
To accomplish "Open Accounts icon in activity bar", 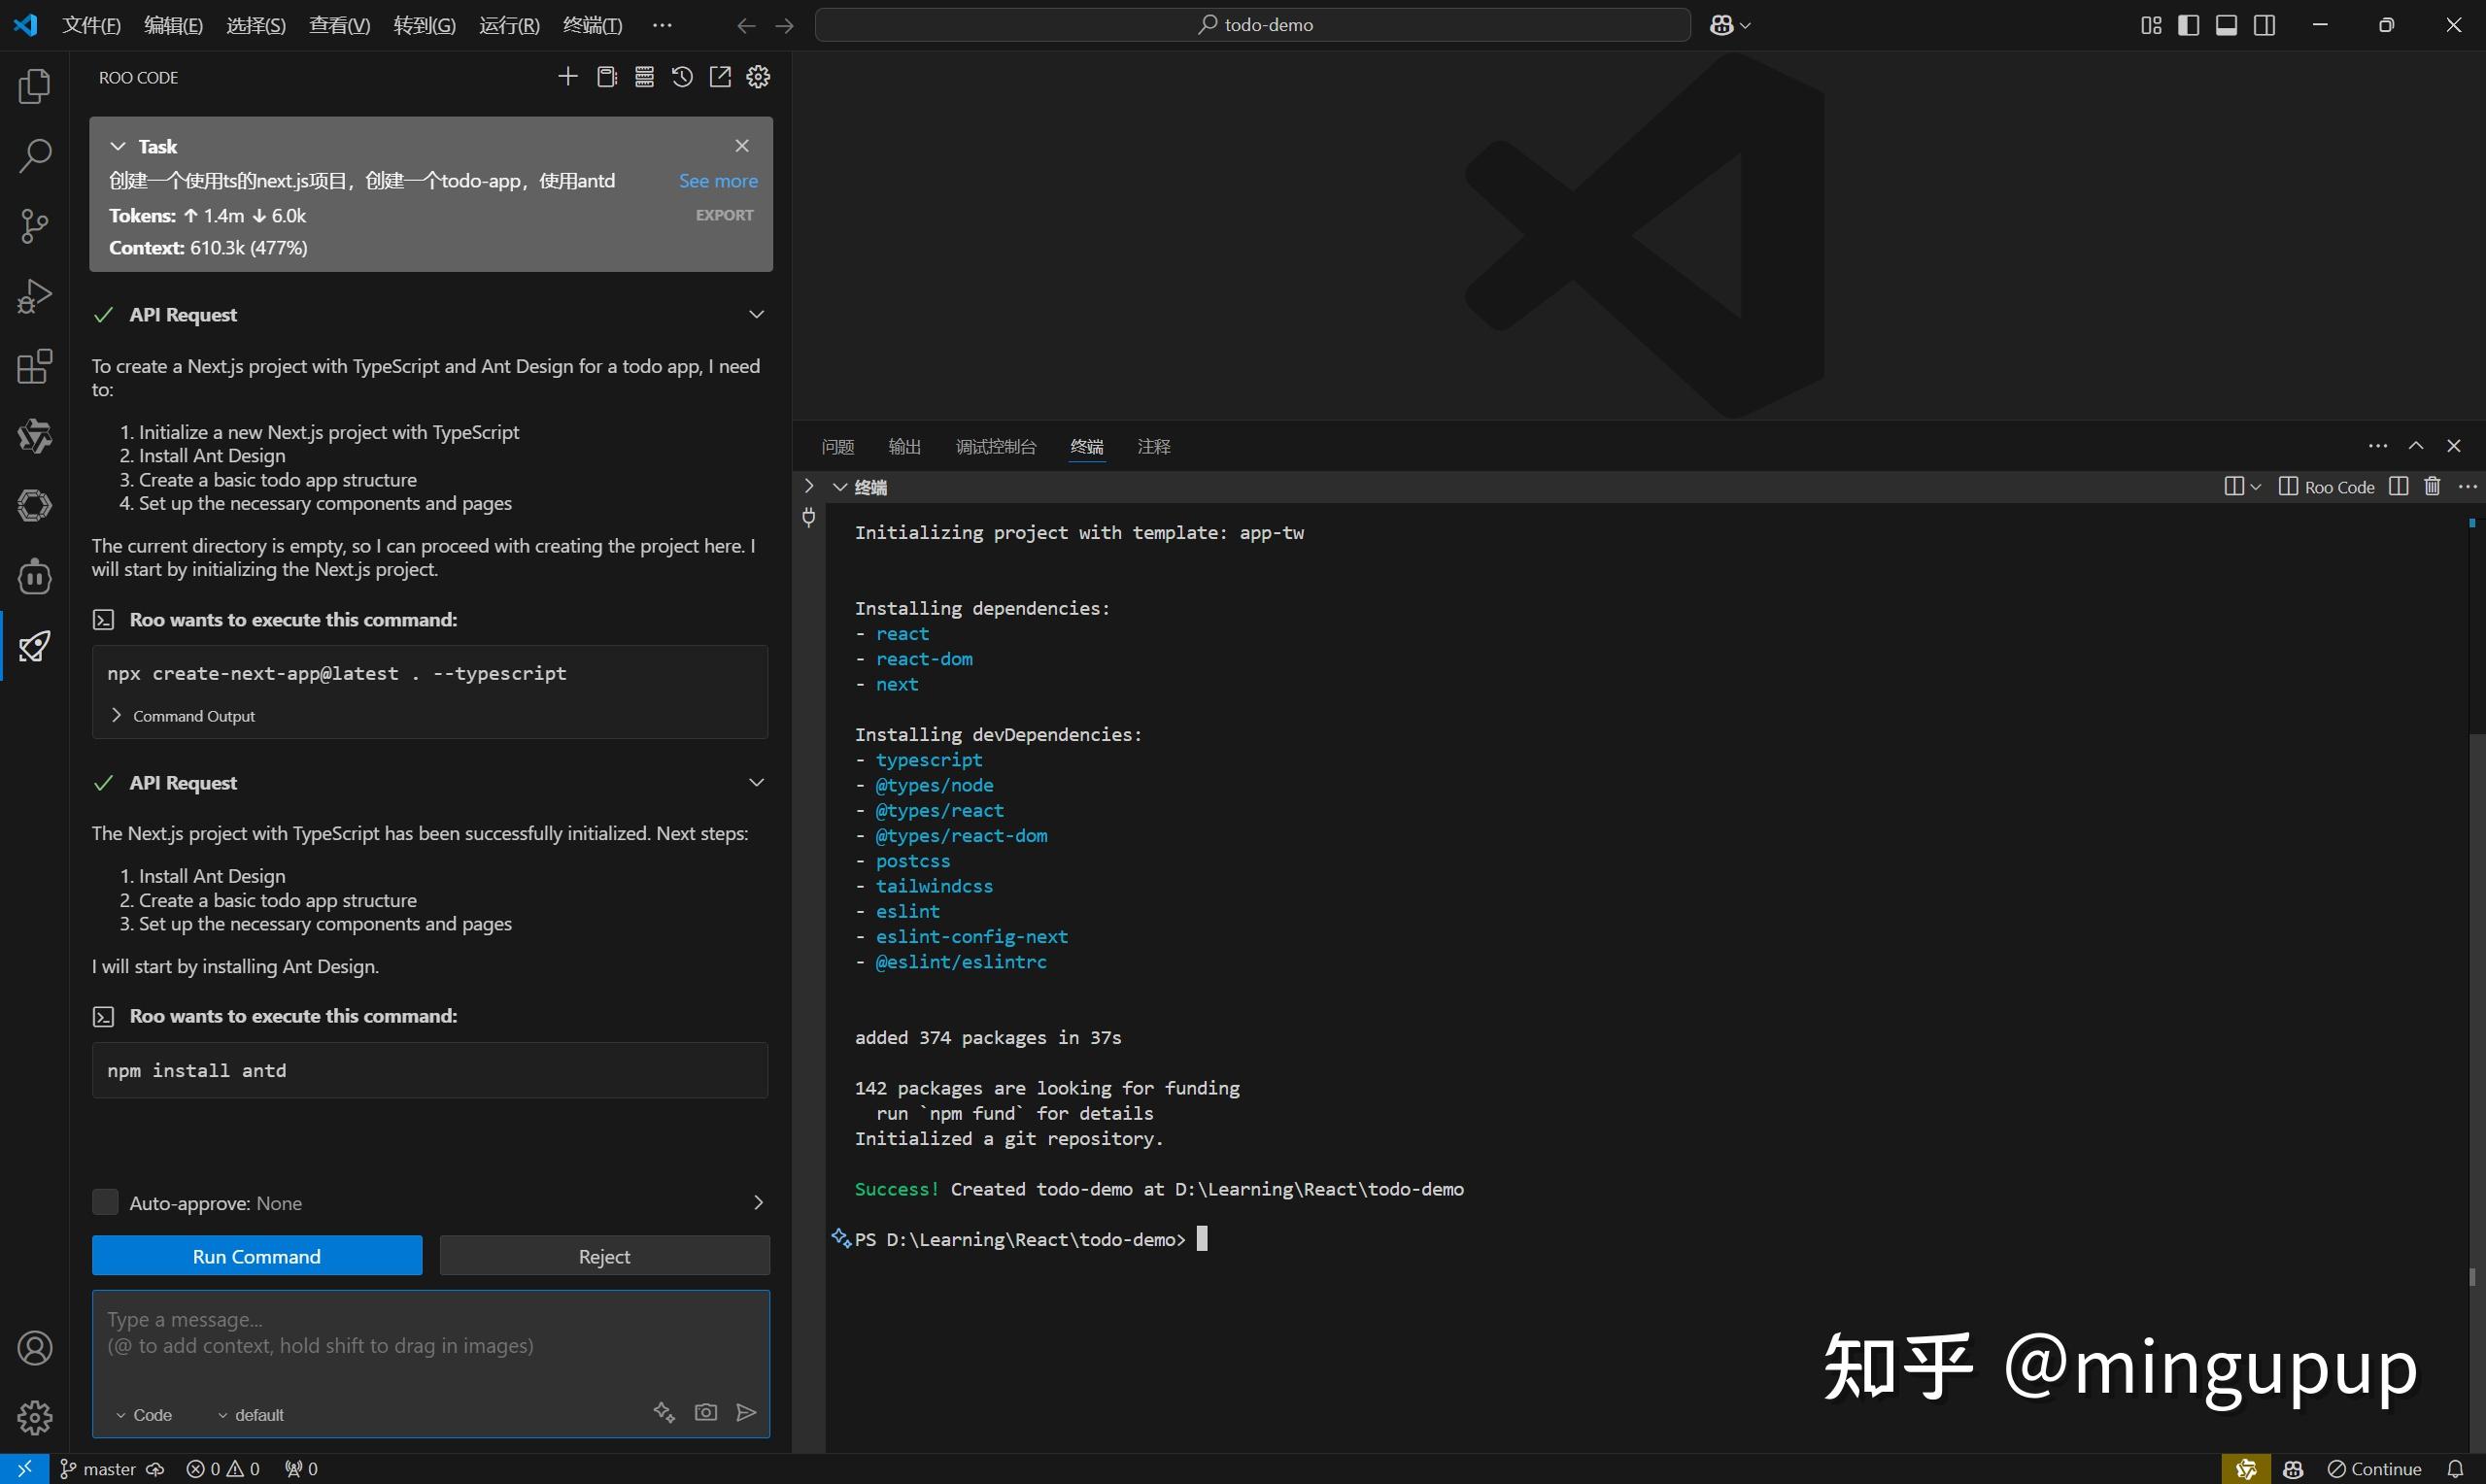I will 34,1348.
